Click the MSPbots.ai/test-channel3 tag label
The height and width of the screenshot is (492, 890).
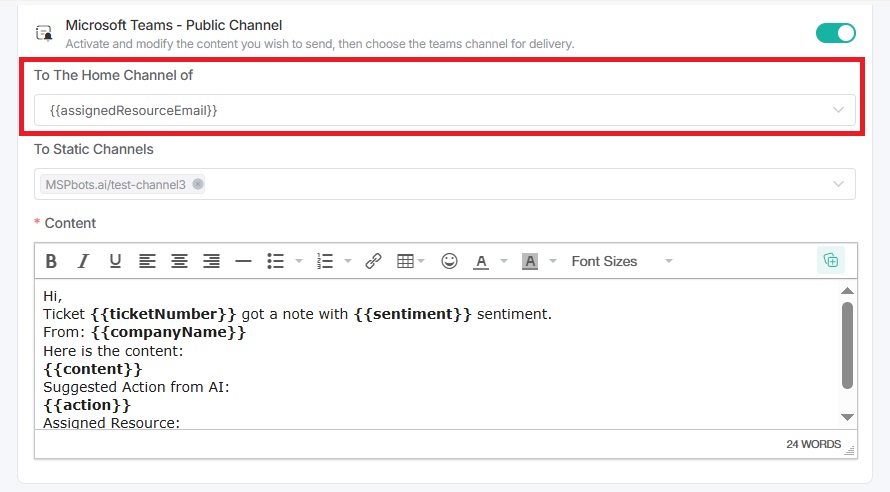click(x=116, y=184)
